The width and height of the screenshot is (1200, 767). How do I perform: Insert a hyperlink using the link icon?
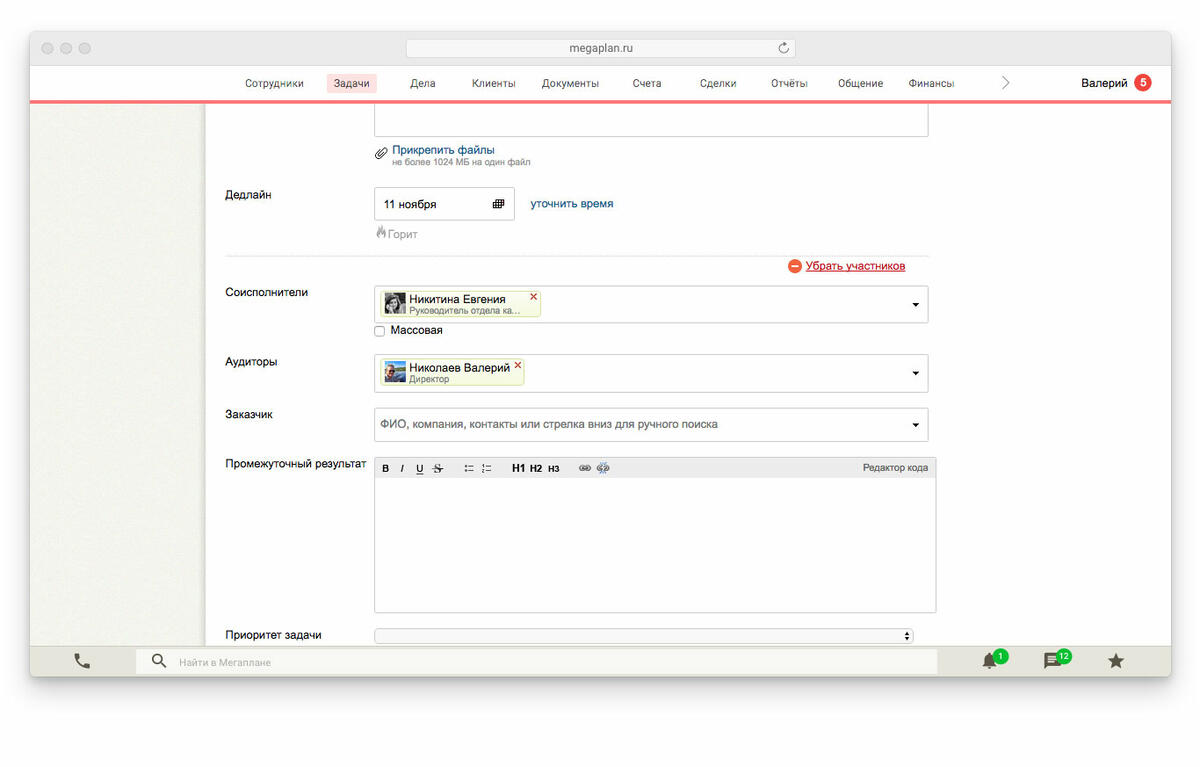tap(585, 469)
